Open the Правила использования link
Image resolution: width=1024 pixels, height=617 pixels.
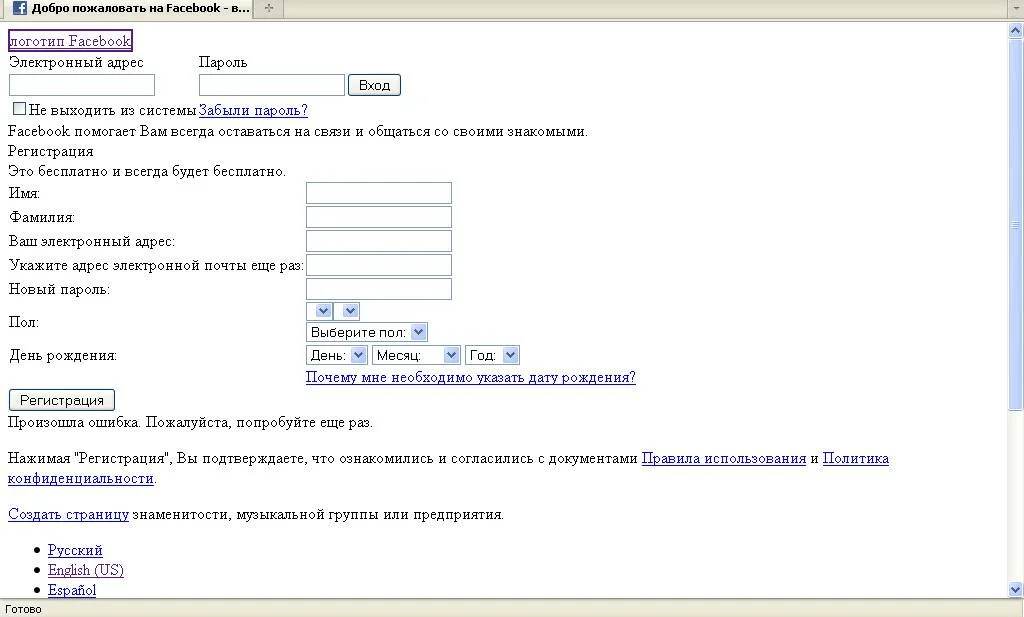click(x=724, y=458)
